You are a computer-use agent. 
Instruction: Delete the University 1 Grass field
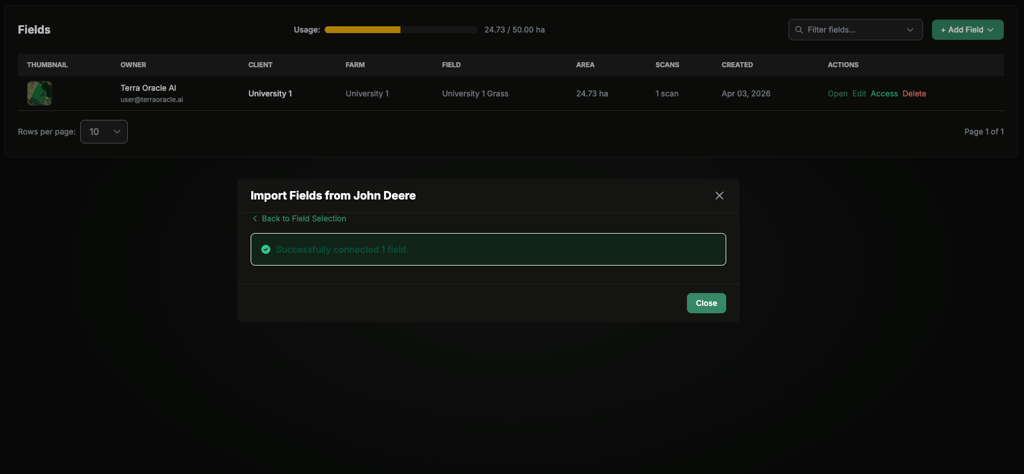click(914, 93)
